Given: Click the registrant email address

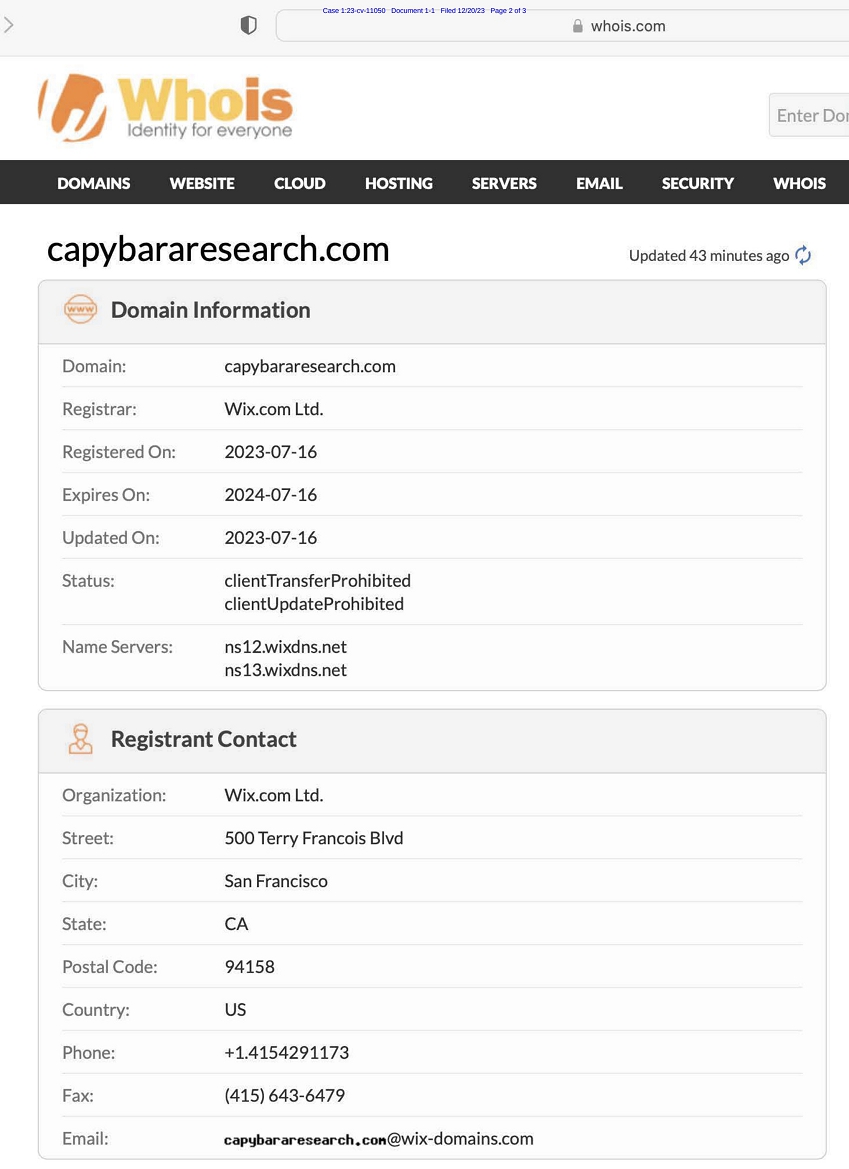Looking at the screenshot, I should (x=379, y=1139).
